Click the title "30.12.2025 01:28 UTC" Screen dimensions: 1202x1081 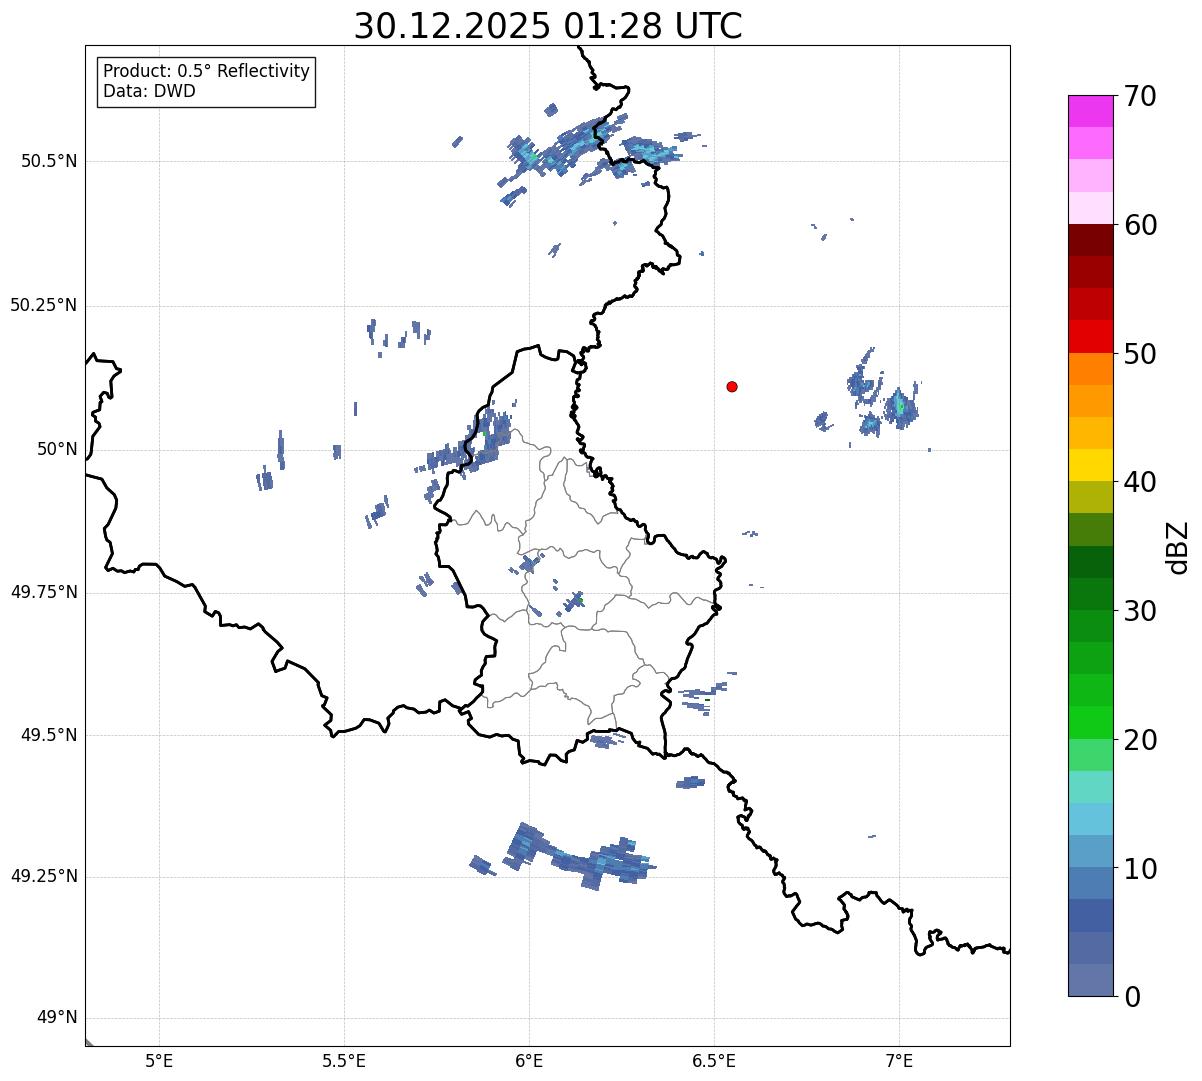click(x=548, y=25)
